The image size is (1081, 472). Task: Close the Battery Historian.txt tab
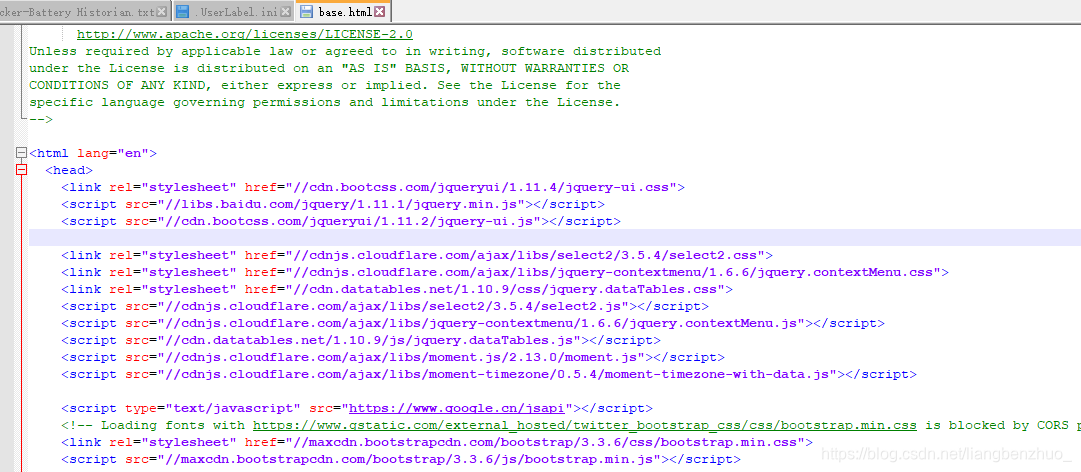click(x=162, y=11)
